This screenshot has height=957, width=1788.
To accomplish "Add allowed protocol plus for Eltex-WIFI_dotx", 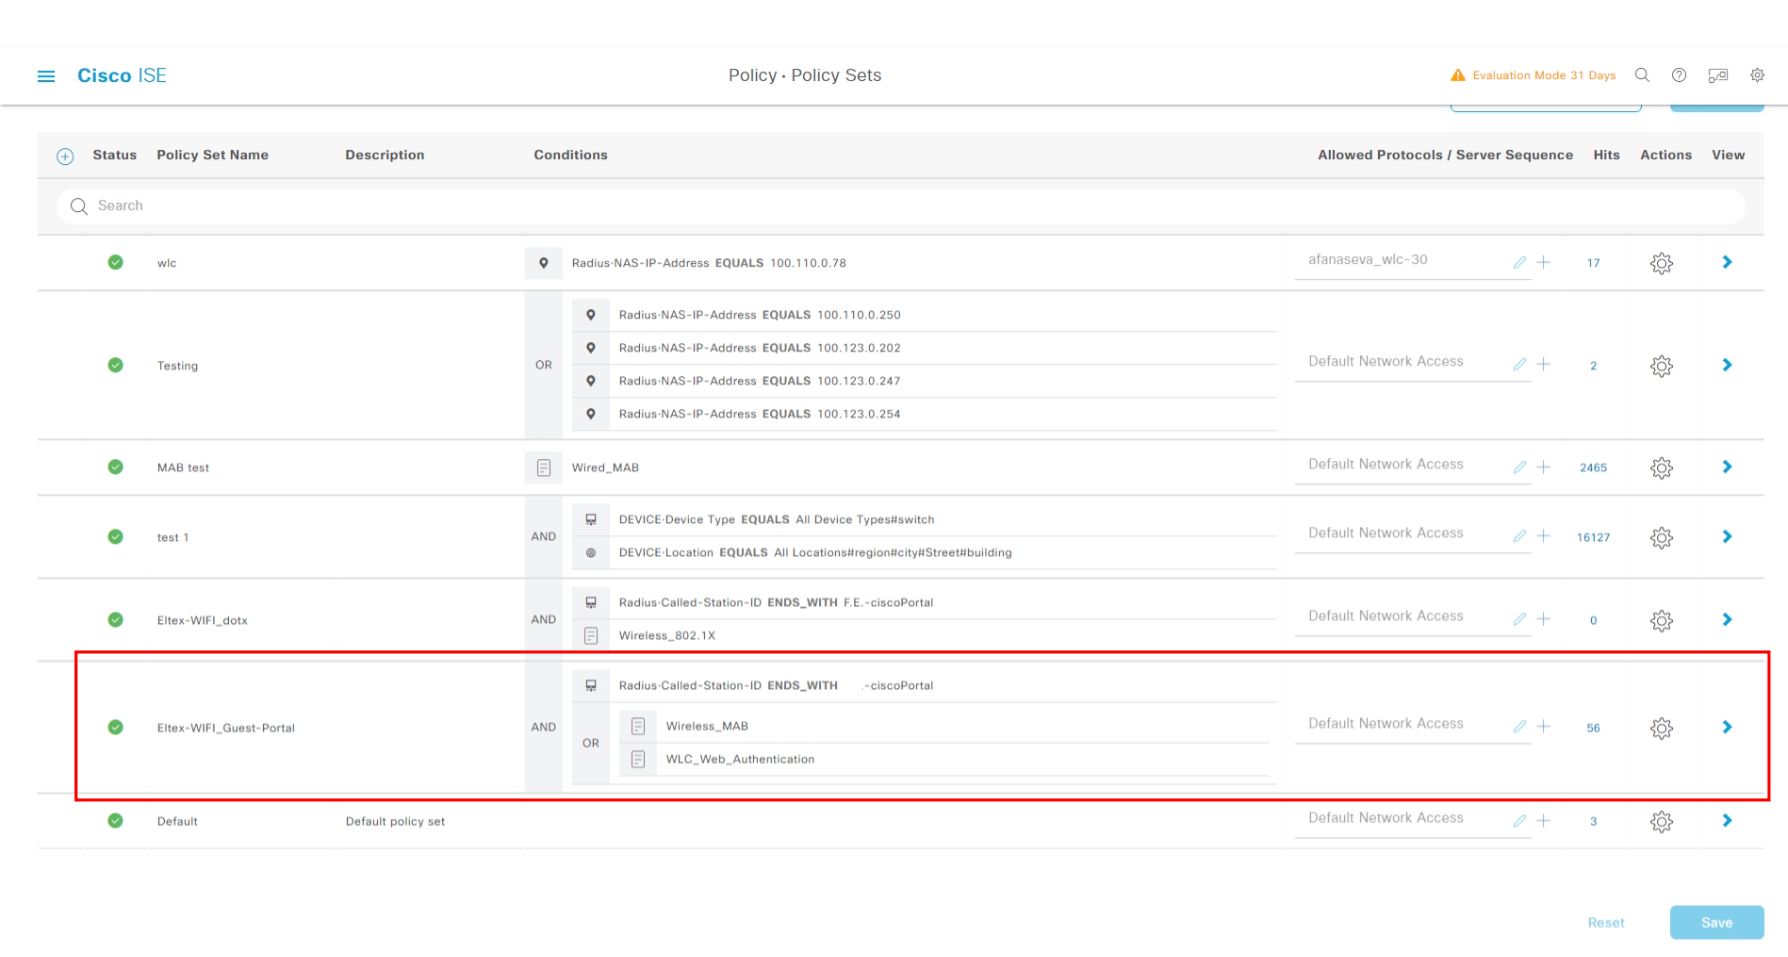I will [x=1544, y=620].
